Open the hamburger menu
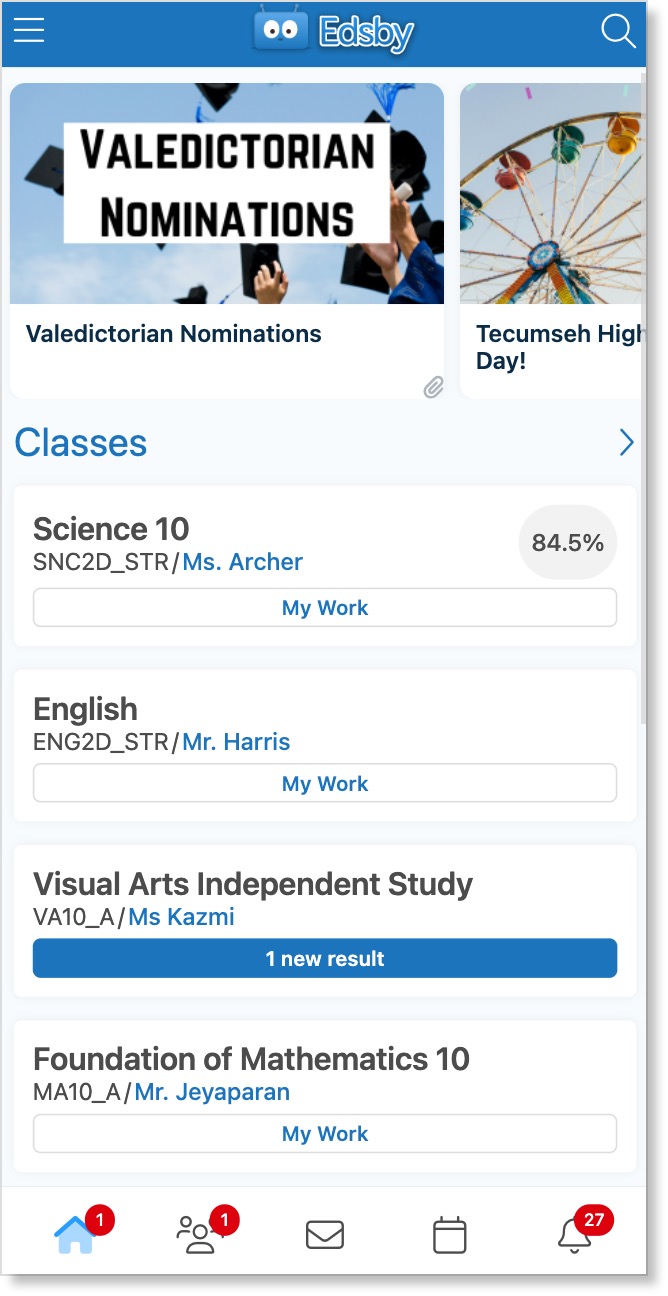The height and width of the screenshot is (1296, 668). pos(29,32)
